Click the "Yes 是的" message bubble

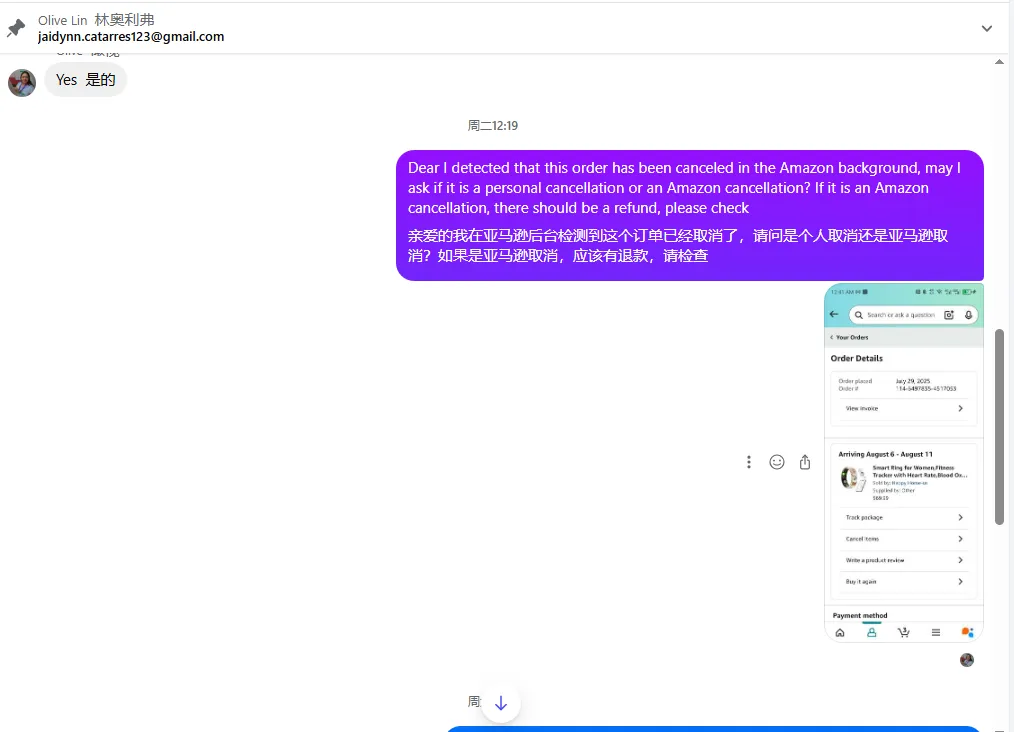[85, 80]
